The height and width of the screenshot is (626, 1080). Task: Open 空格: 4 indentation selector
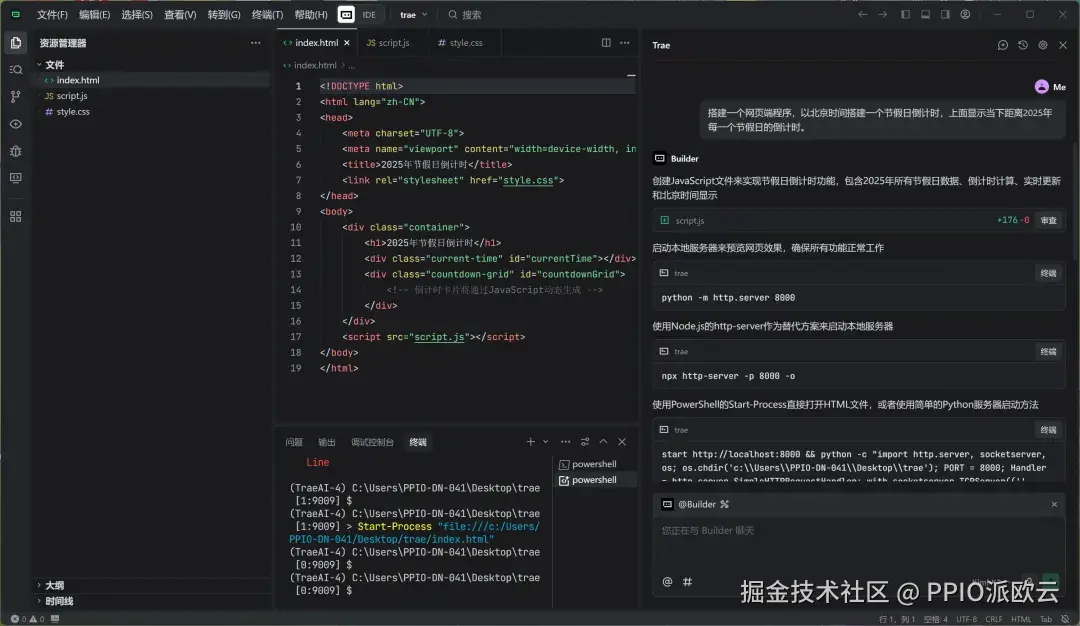pyautogui.click(x=935, y=619)
